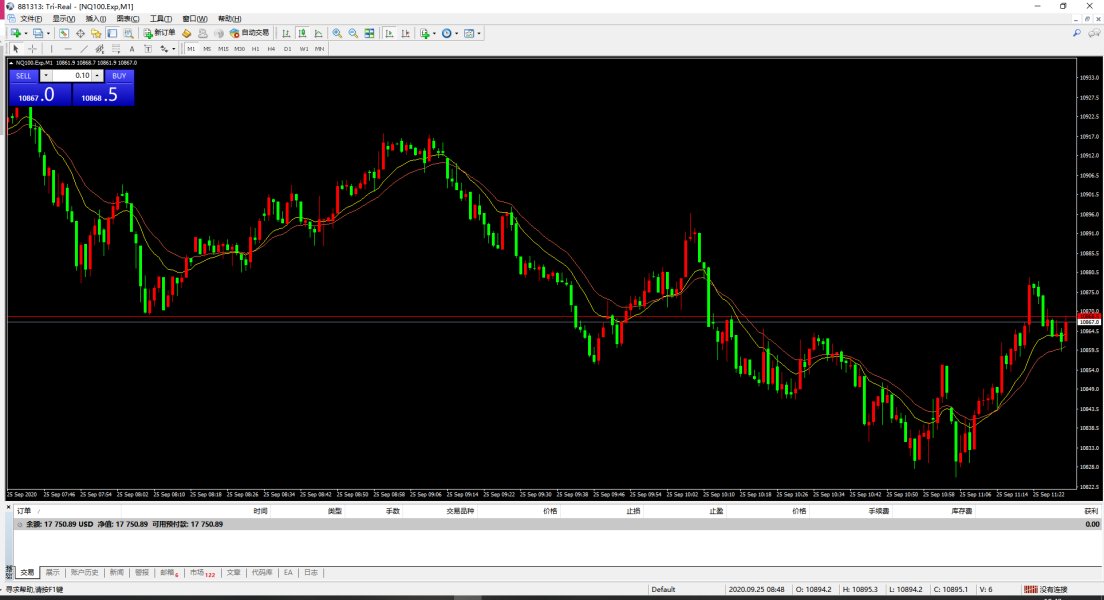Viewport: 1104px width, 600px height.
Task: Zoom out of the chart
Action: tap(353, 33)
